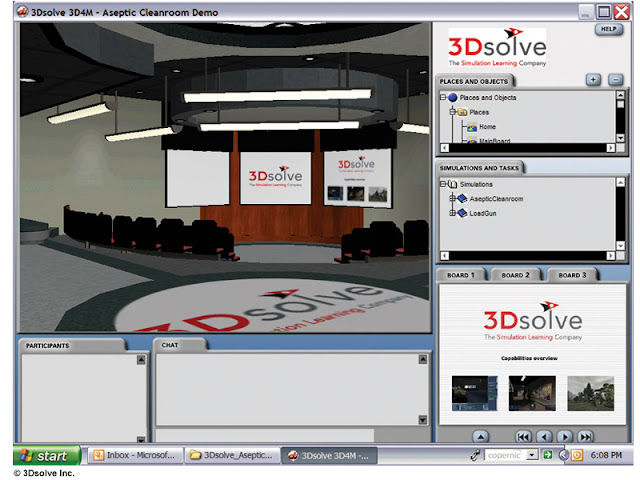This screenshot has width=640, height=480.
Task: Select the blue sphere Places and Objects icon
Action: pos(452,98)
